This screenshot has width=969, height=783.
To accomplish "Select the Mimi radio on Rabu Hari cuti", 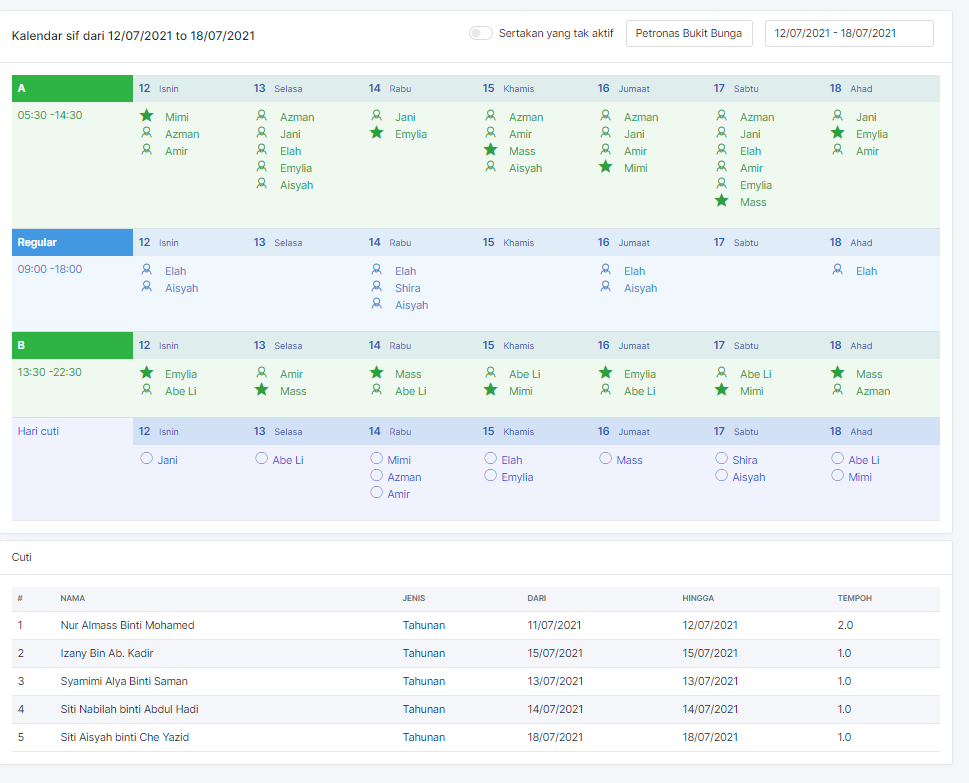I will [x=376, y=459].
